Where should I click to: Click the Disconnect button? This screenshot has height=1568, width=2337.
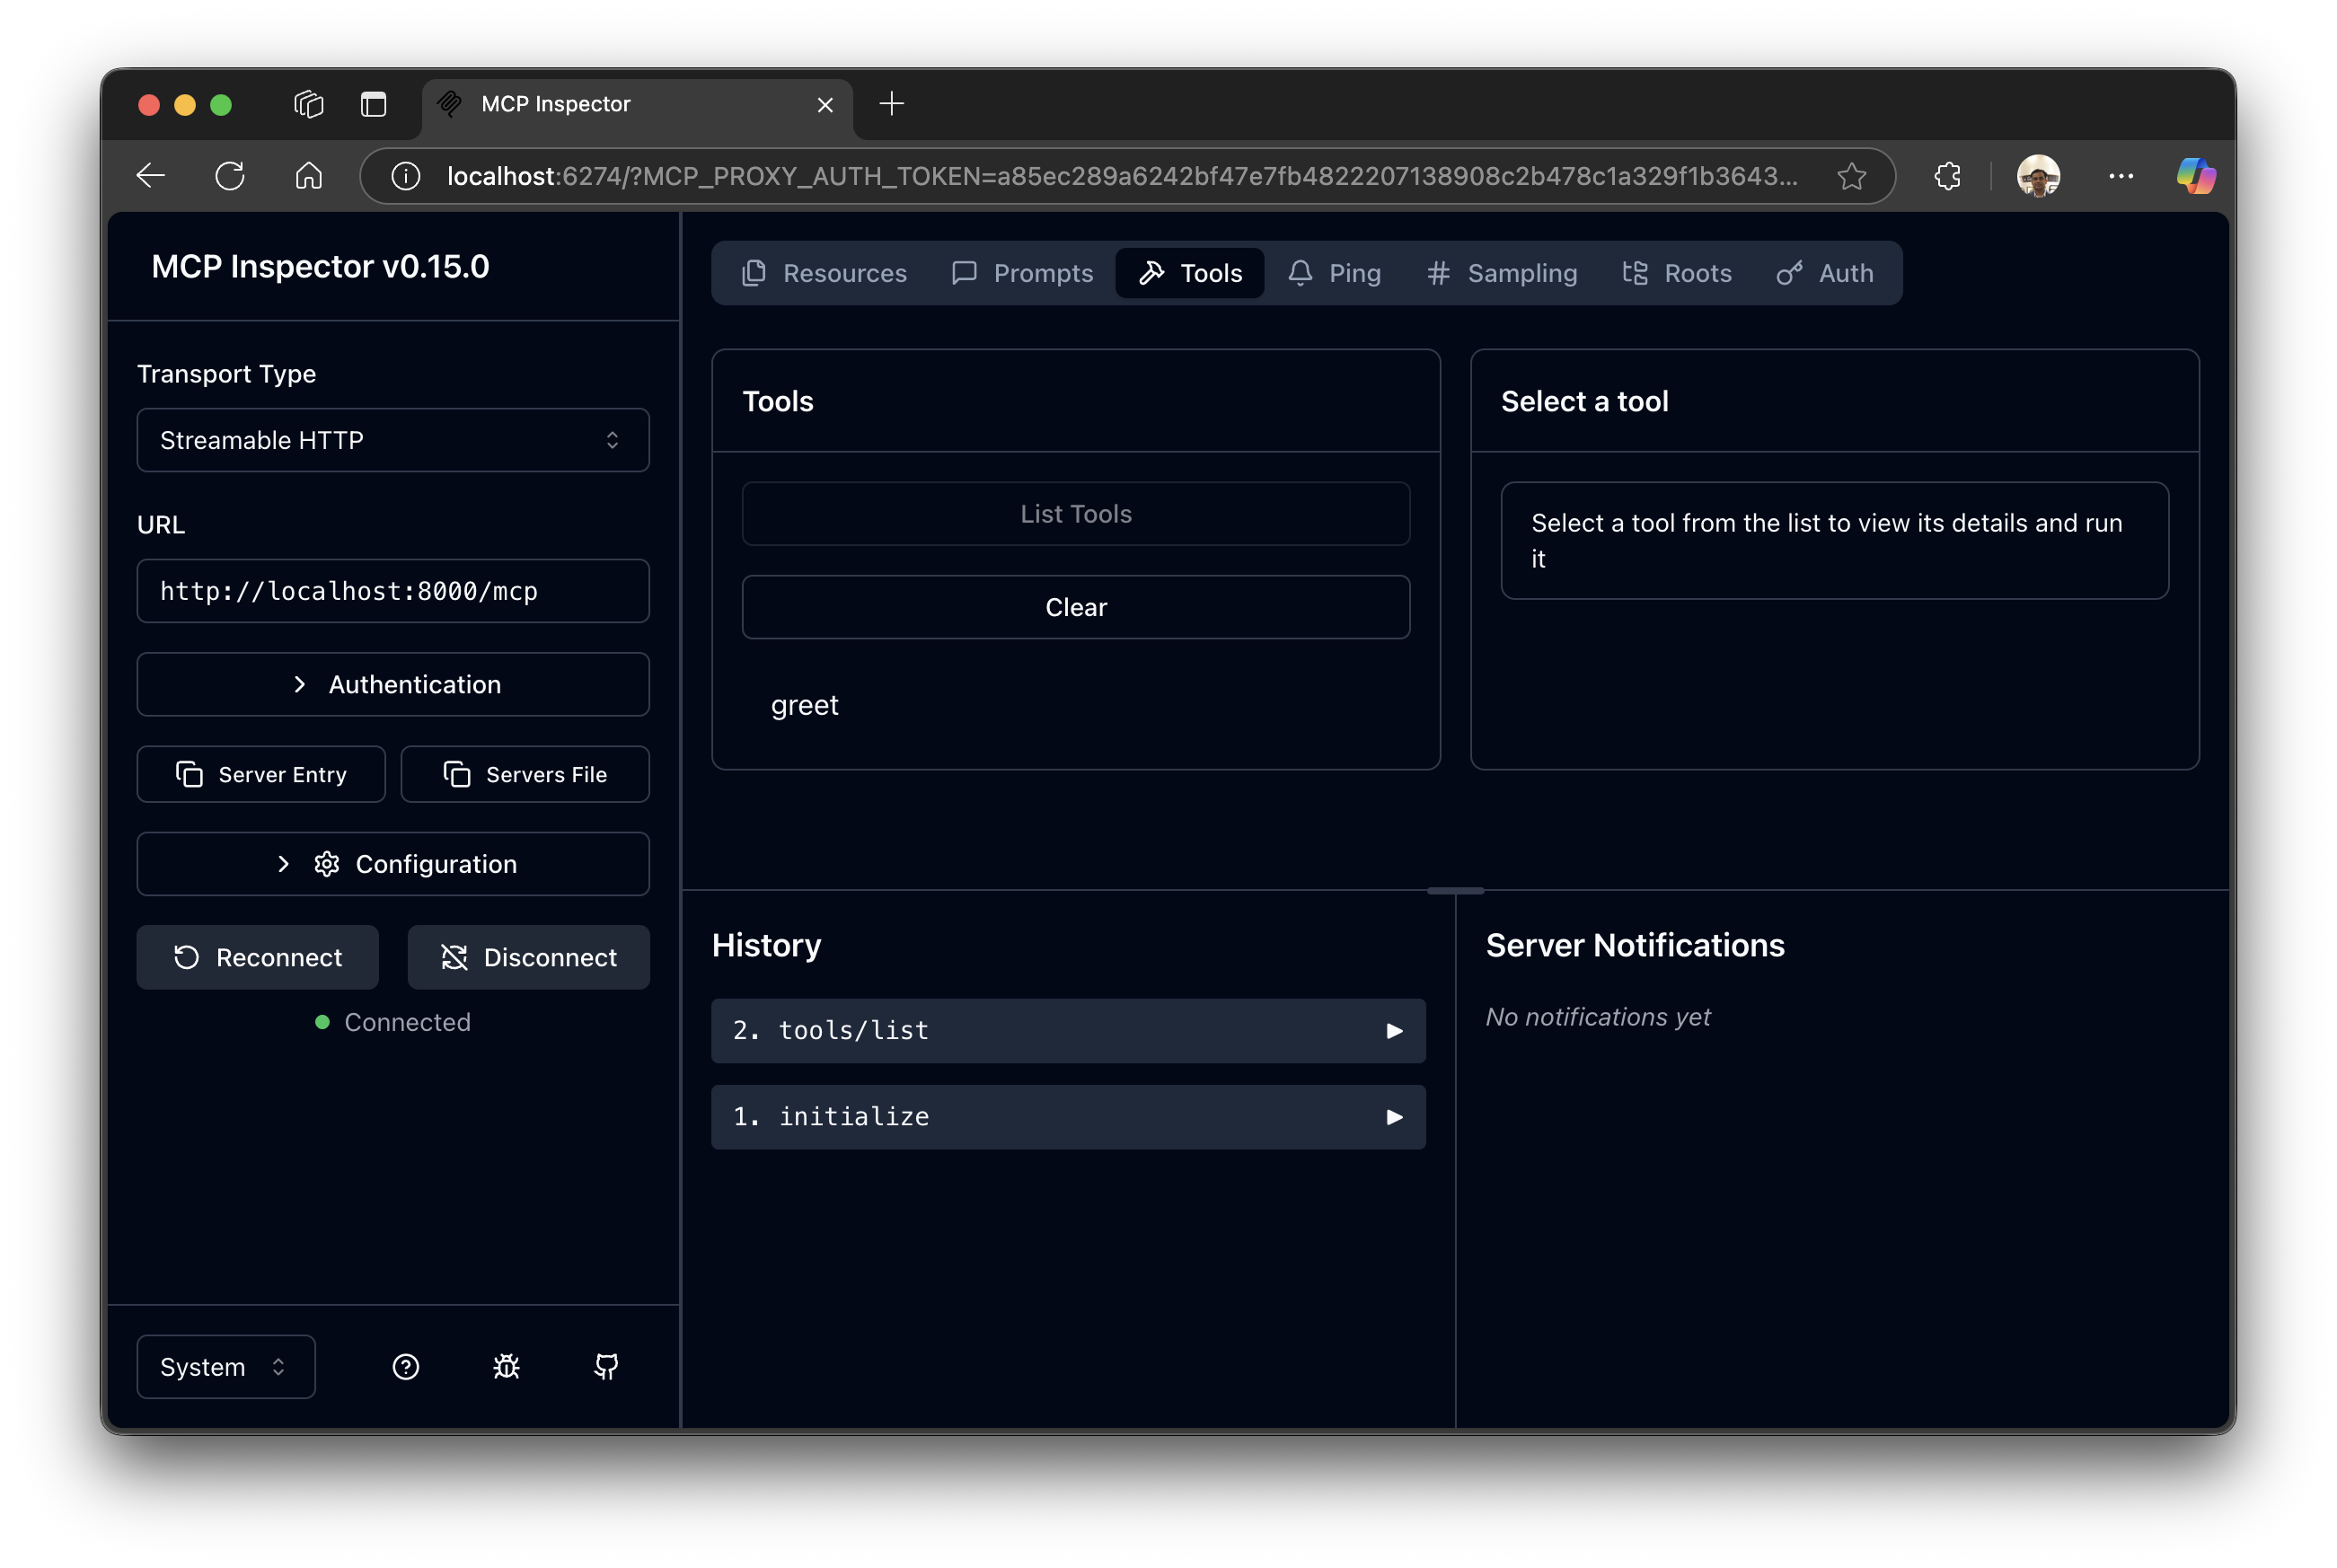[529, 958]
